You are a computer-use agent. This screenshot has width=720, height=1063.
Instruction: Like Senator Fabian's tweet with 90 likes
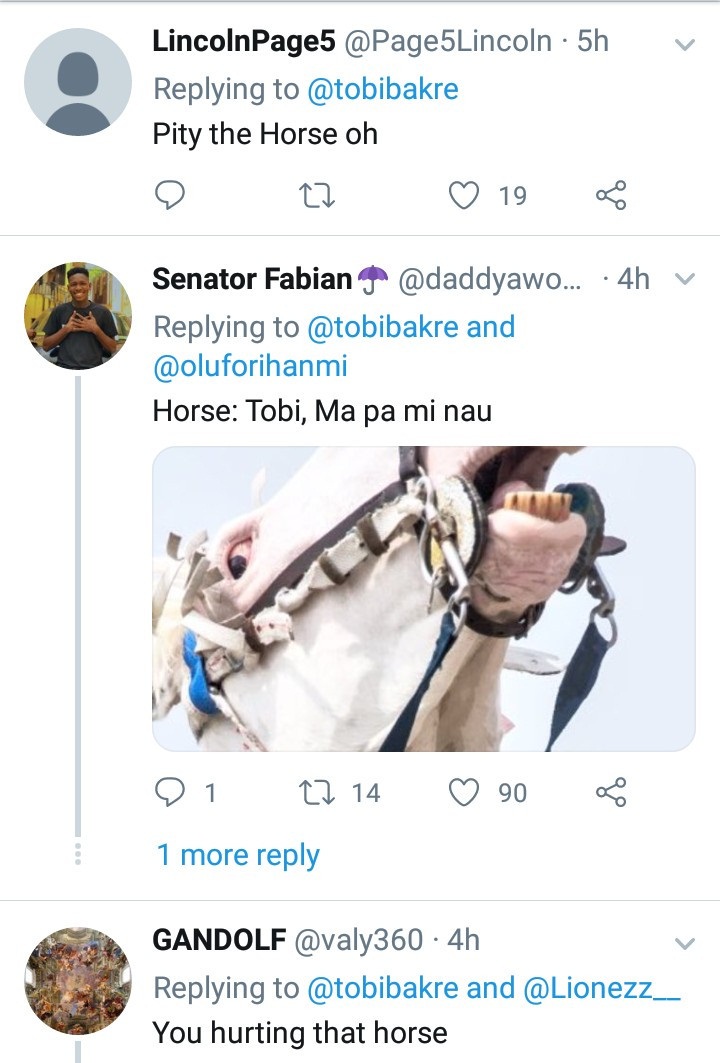click(463, 792)
